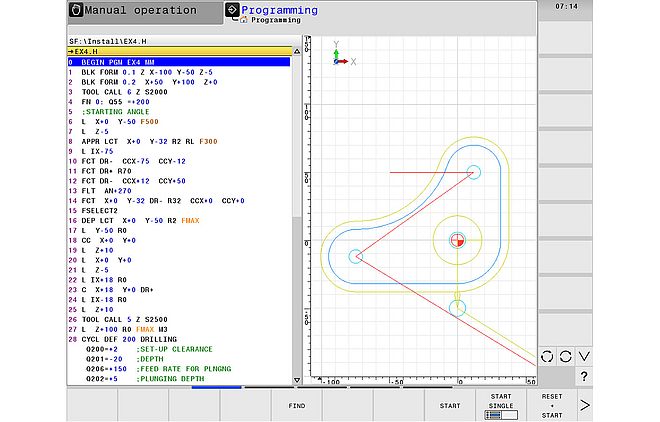This screenshot has width=660, height=422.
Task: Click the scroll up arrow of program list
Action: coord(296,50)
